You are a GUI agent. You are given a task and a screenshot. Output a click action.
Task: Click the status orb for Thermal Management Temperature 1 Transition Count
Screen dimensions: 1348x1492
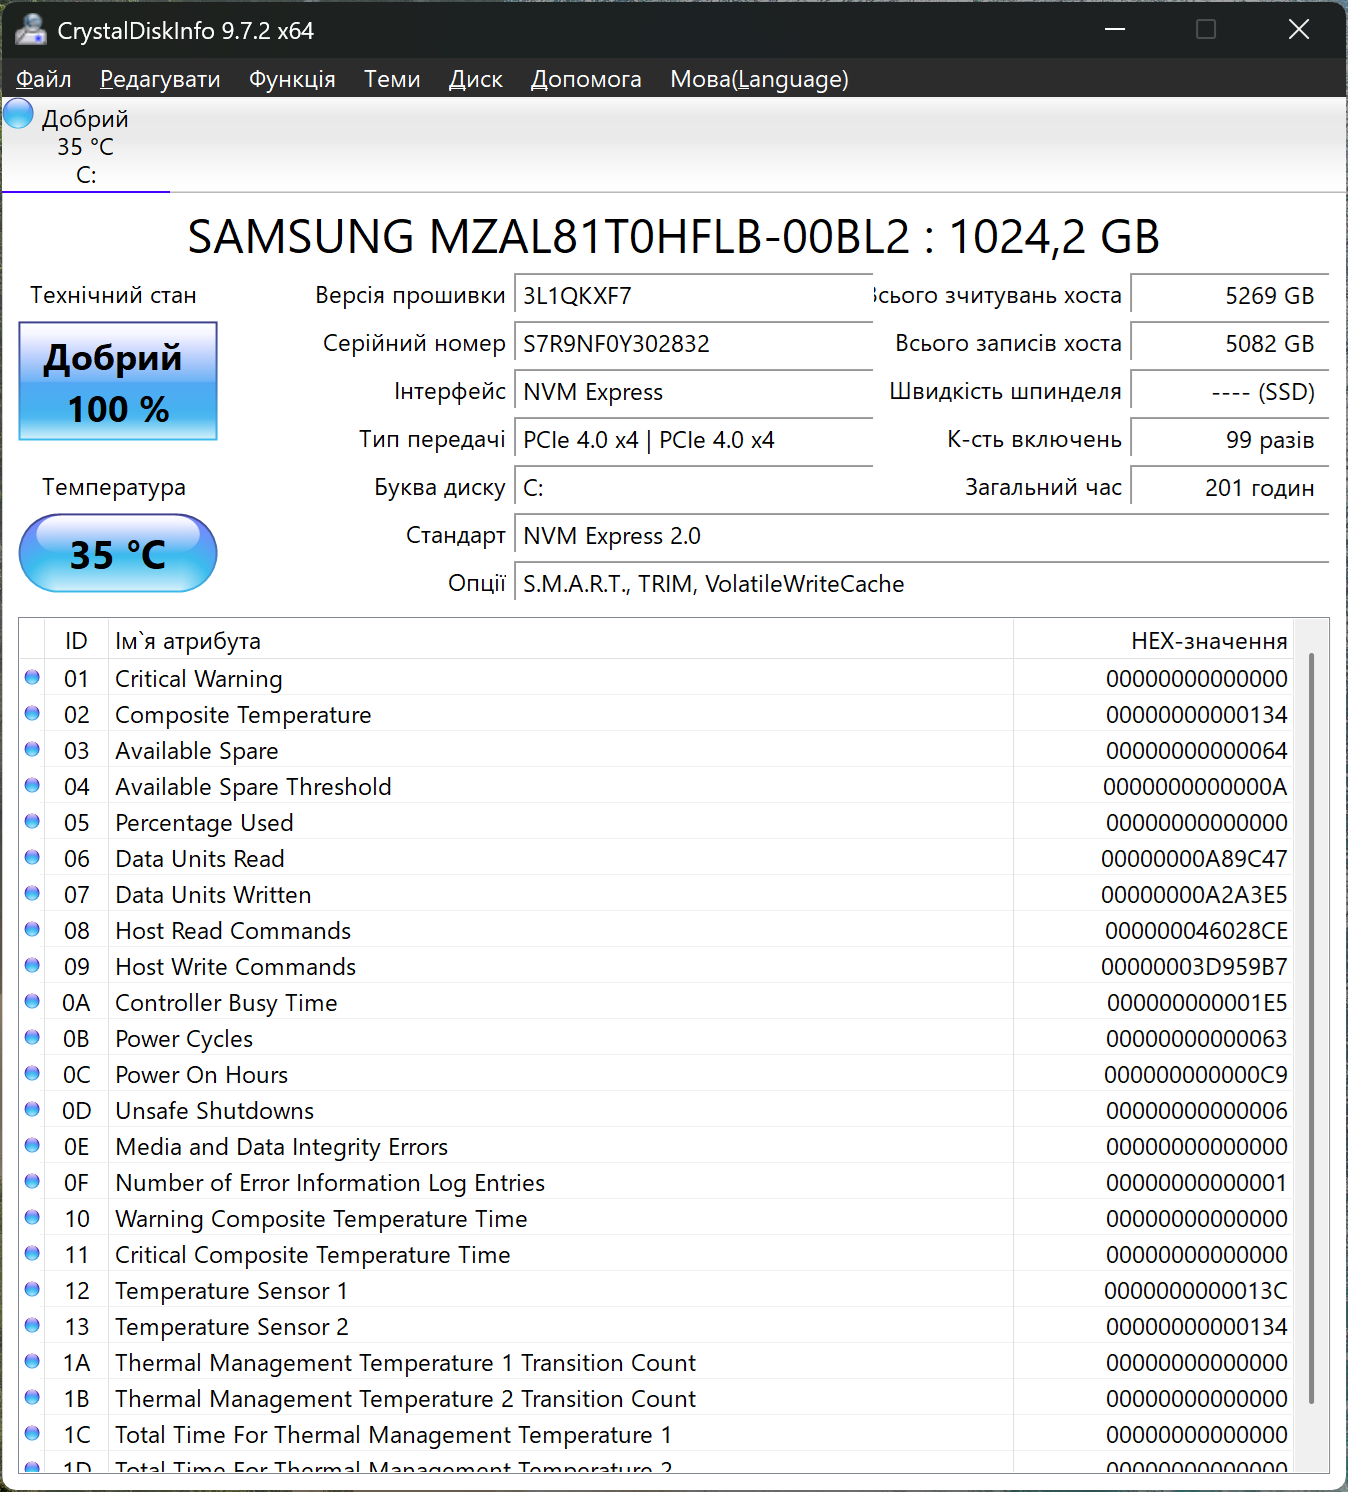[32, 1362]
